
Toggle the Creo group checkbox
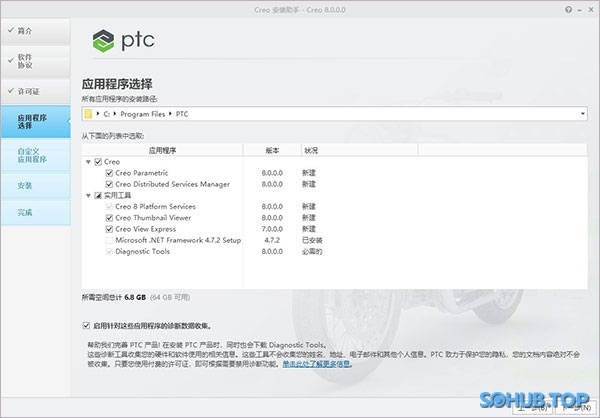pyautogui.click(x=98, y=162)
